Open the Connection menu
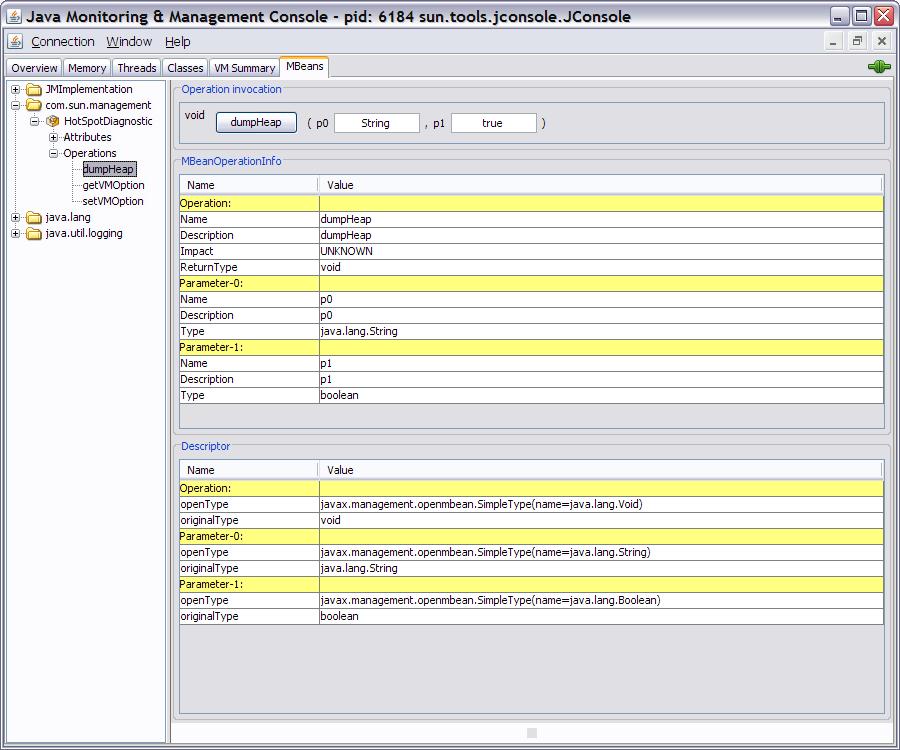 63,41
